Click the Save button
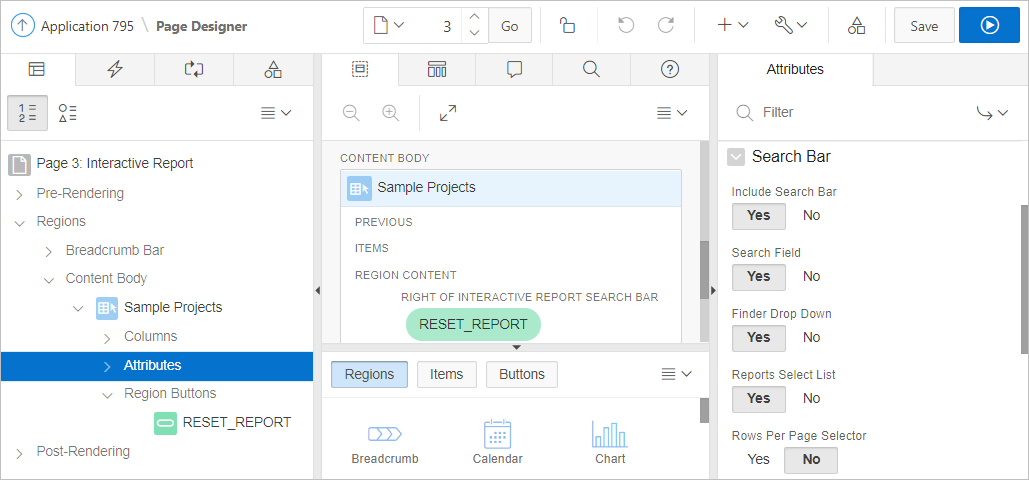The image size is (1029, 480). [923, 26]
